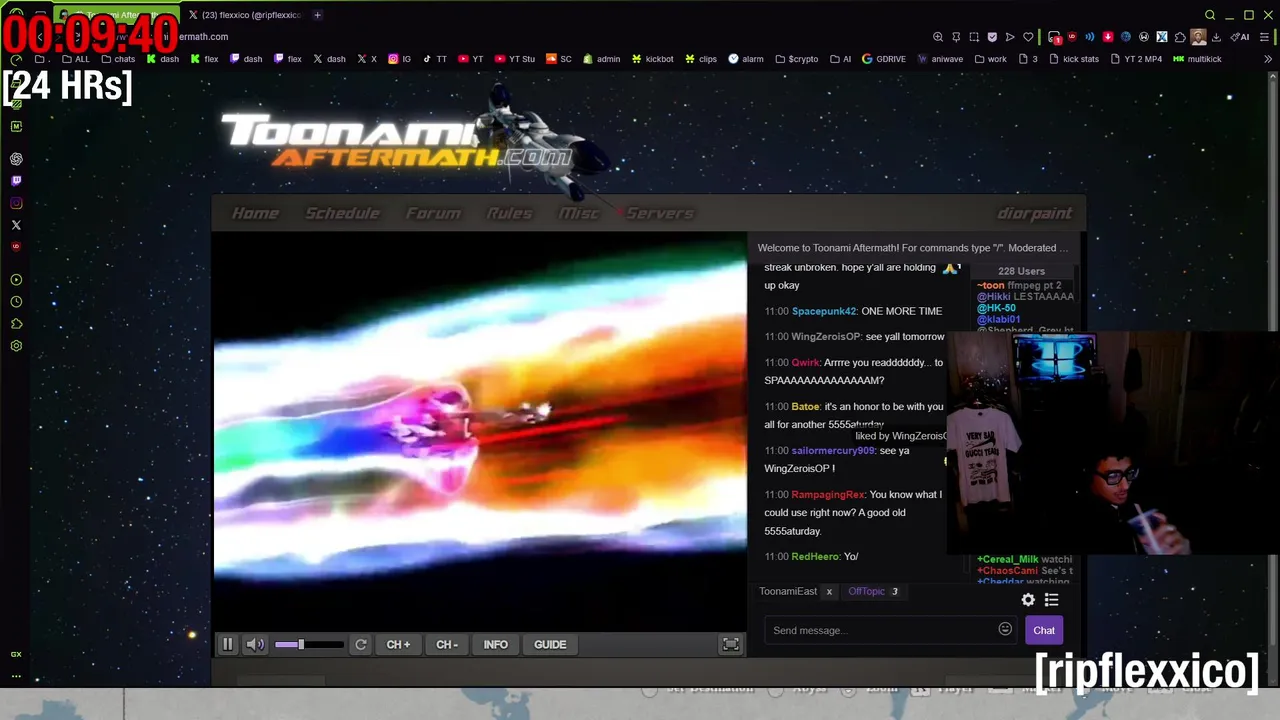Viewport: 1280px width, 720px height.
Task: Open the Forum page
Action: click(433, 213)
